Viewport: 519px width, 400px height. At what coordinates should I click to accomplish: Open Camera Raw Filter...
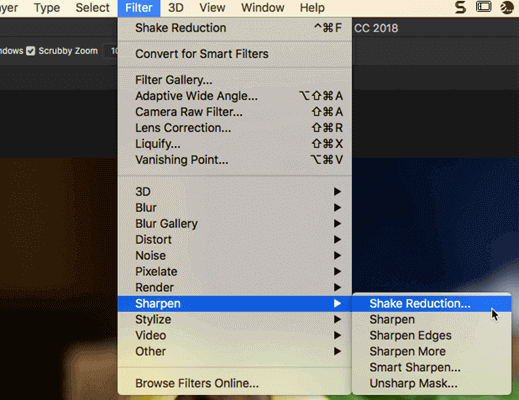point(235,112)
